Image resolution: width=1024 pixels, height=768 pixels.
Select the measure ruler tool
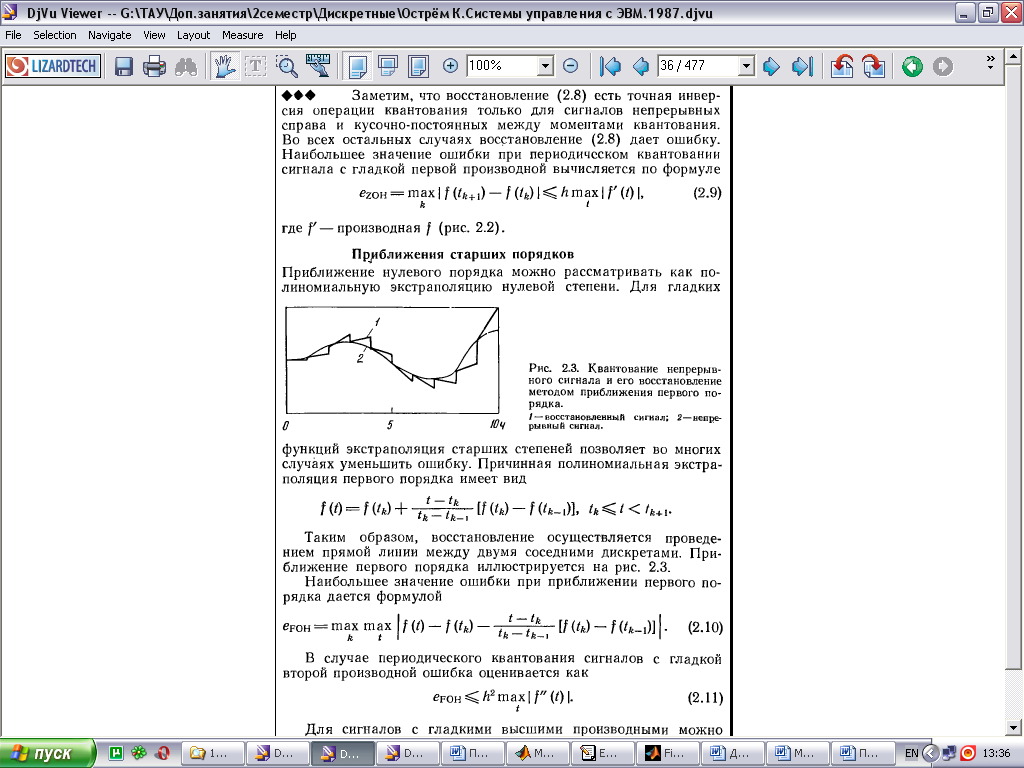click(x=318, y=66)
